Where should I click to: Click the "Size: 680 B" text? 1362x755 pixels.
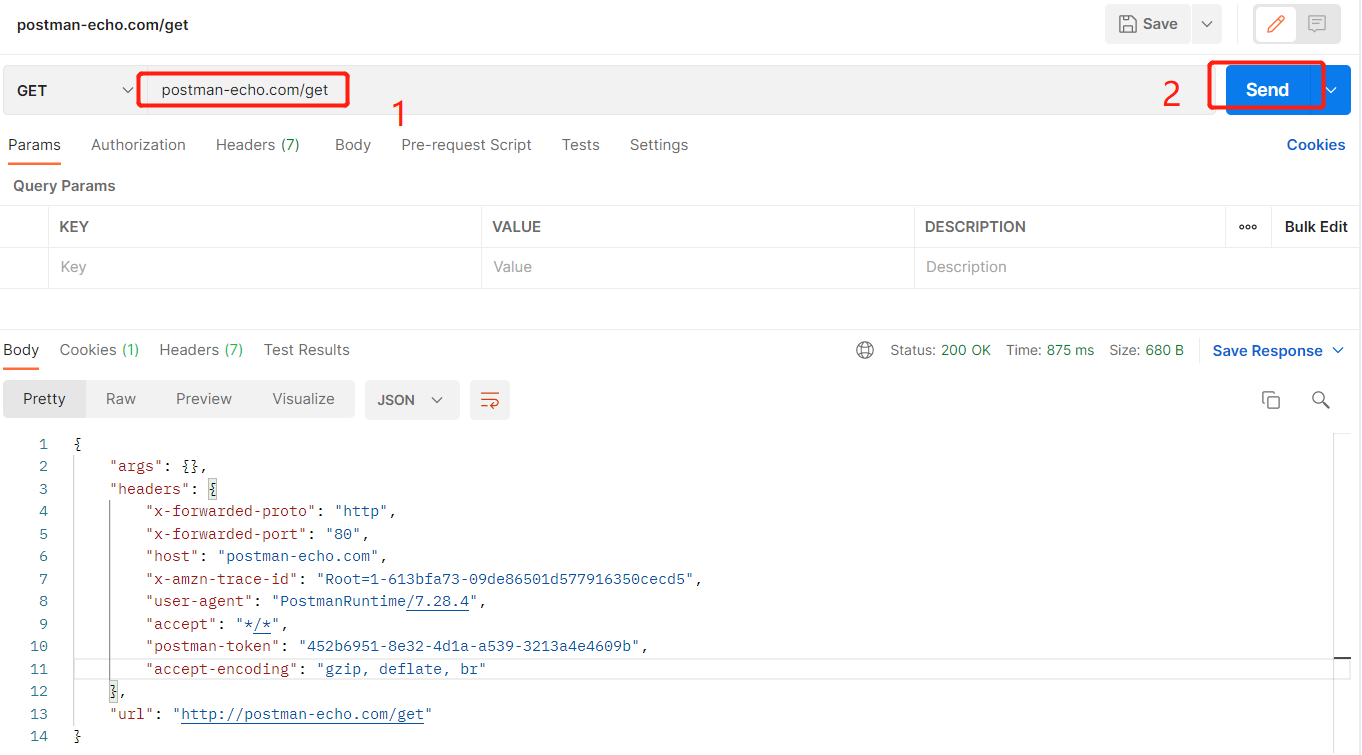pos(1147,350)
